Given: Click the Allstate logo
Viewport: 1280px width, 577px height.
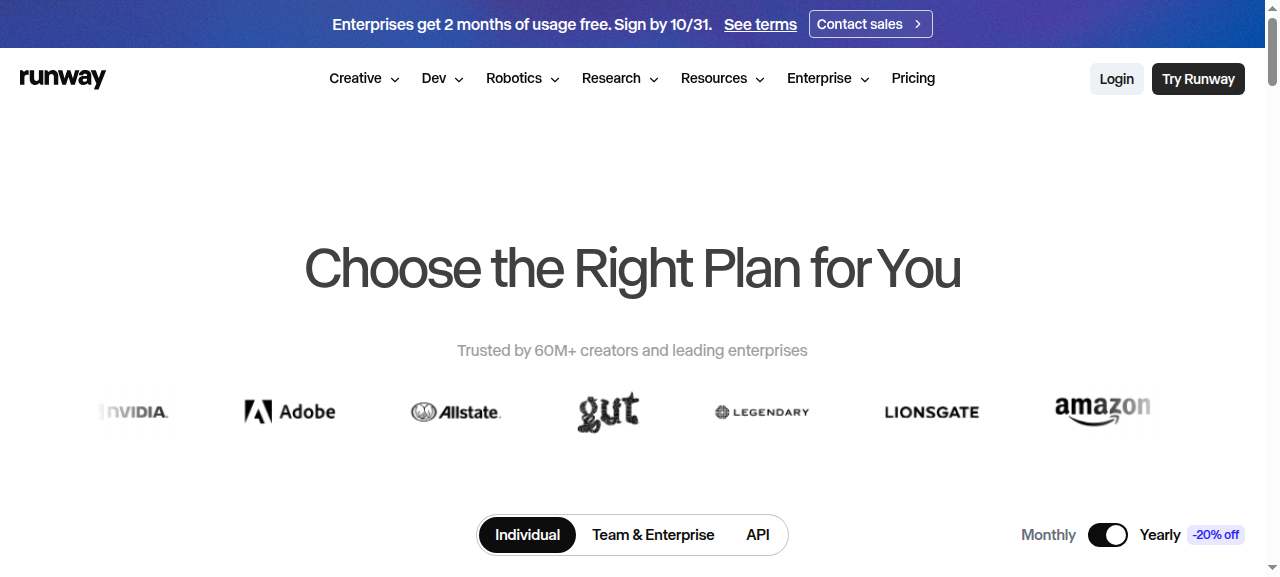Looking at the screenshot, I should point(456,412).
